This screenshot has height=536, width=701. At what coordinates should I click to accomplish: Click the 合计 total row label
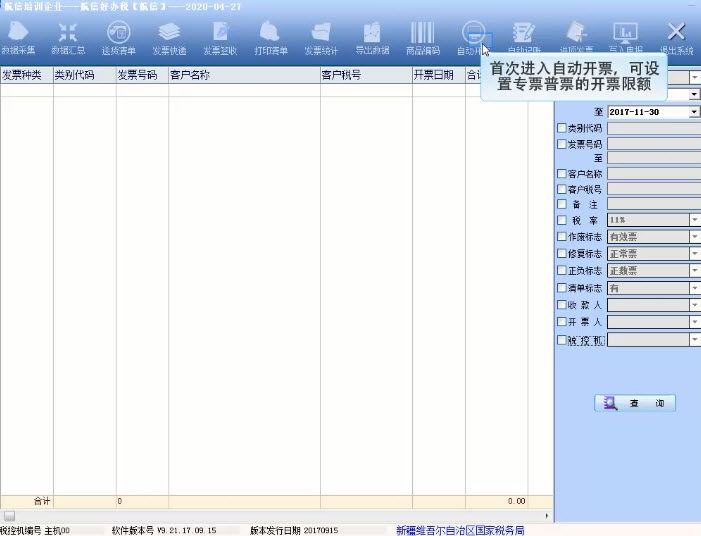[x=42, y=501]
